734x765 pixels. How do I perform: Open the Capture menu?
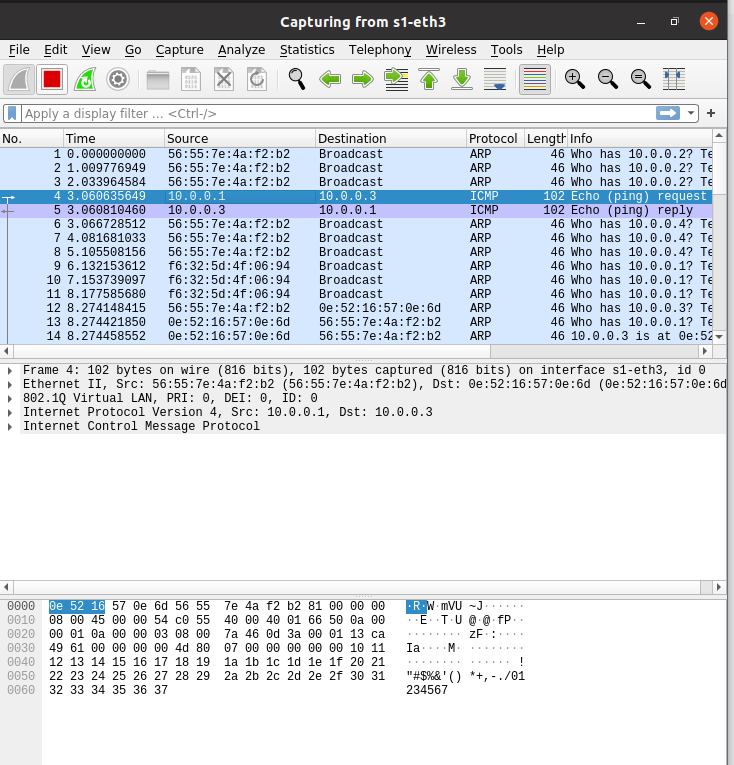[x=180, y=50]
